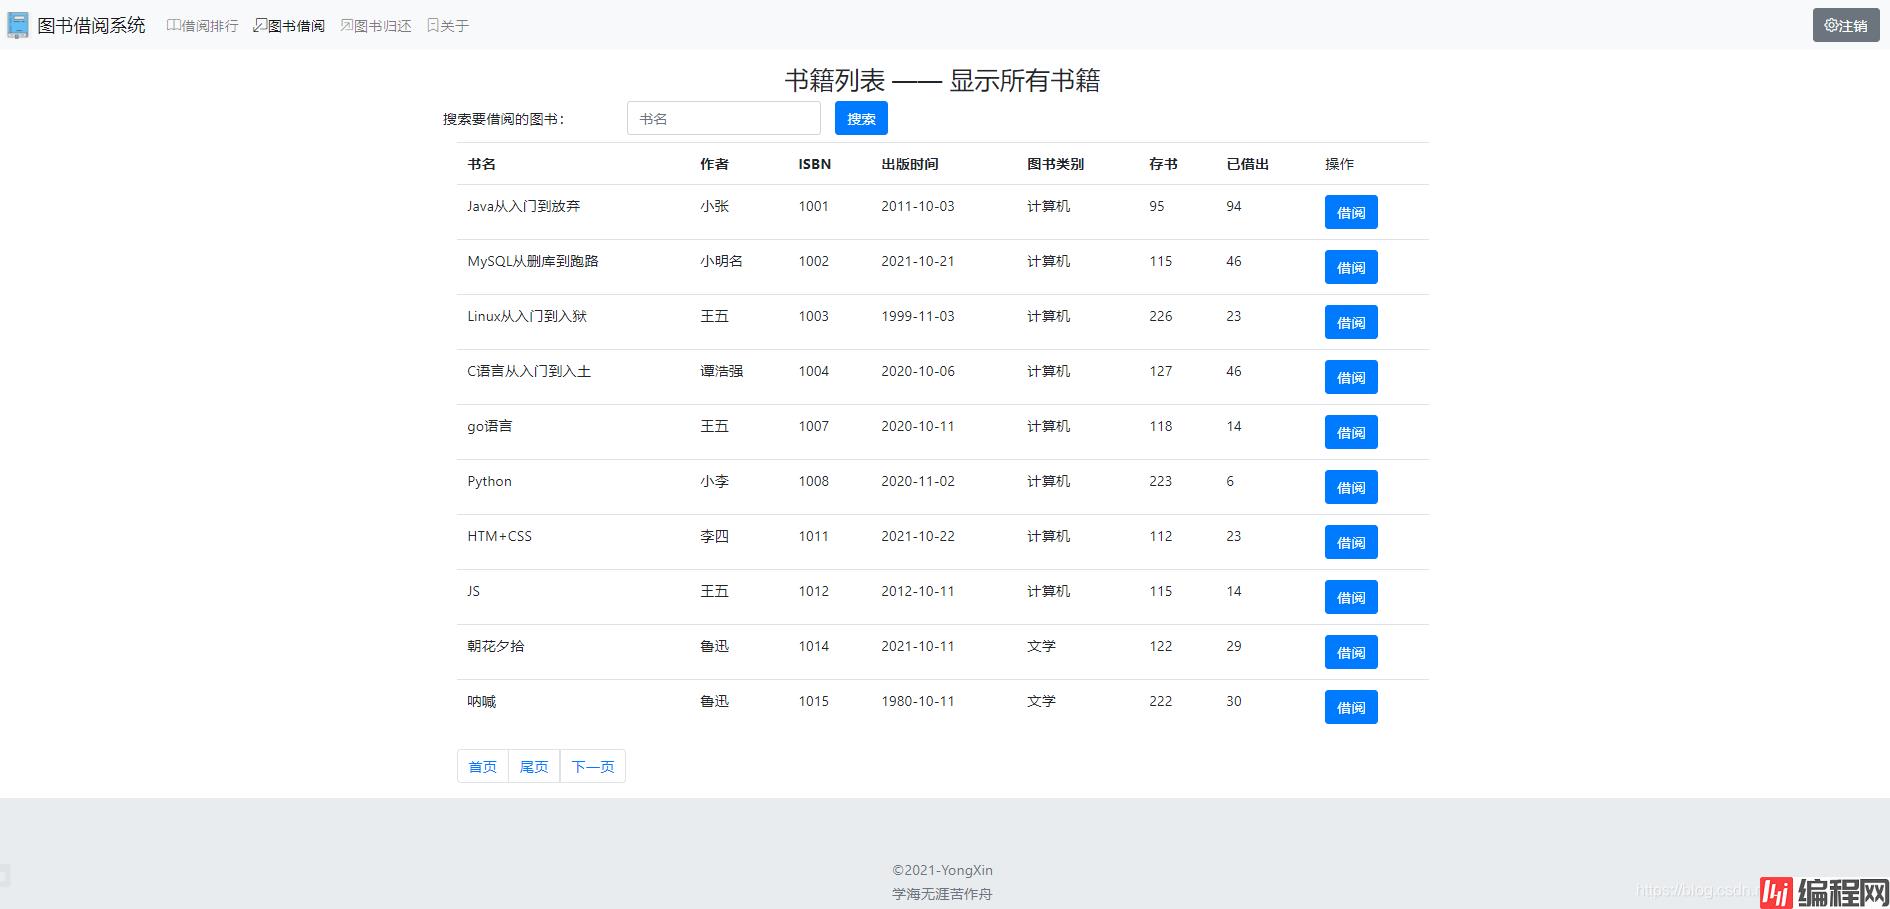Click the 搜索 search button
Viewport: 1890px width, 909px height.
(x=861, y=118)
